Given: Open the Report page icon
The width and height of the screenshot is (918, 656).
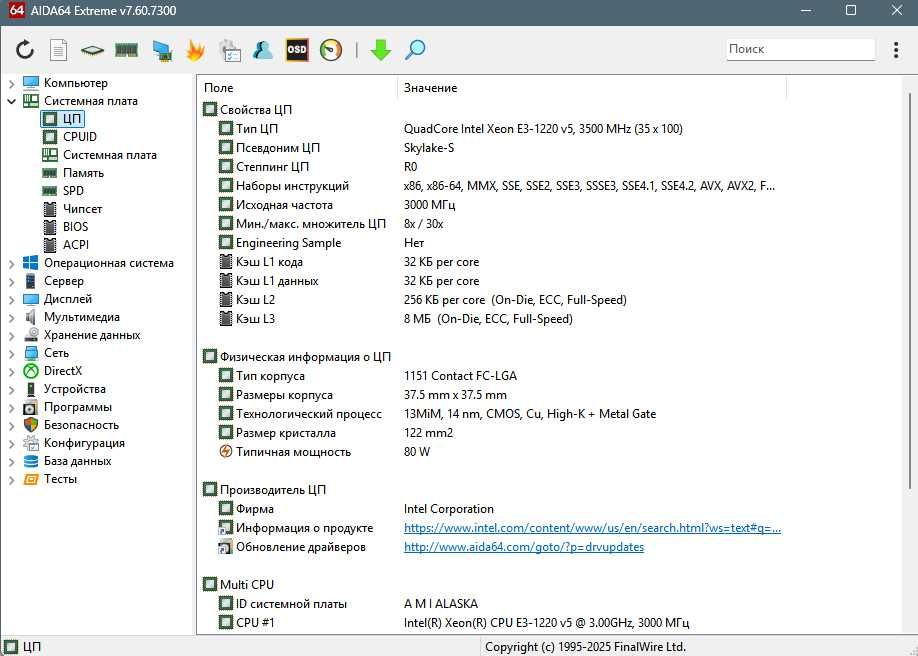Looking at the screenshot, I should [59, 50].
